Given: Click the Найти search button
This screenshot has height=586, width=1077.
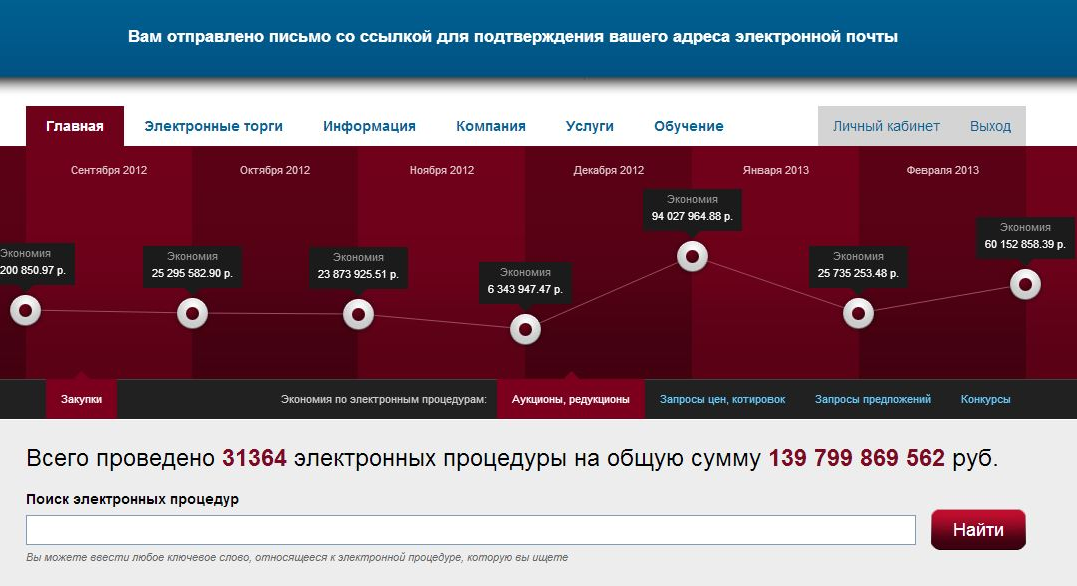Looking at the screenshot, I should click(978, 530).
